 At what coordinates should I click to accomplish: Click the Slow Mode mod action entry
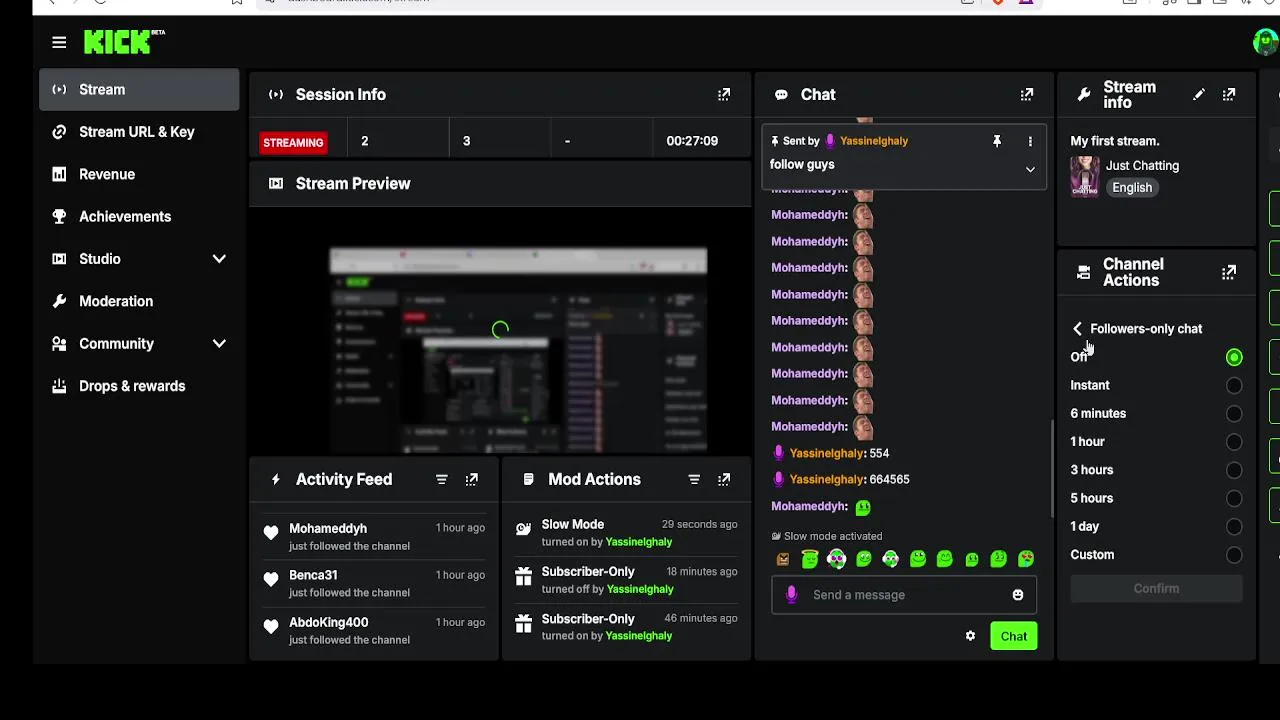click(626, 533)
